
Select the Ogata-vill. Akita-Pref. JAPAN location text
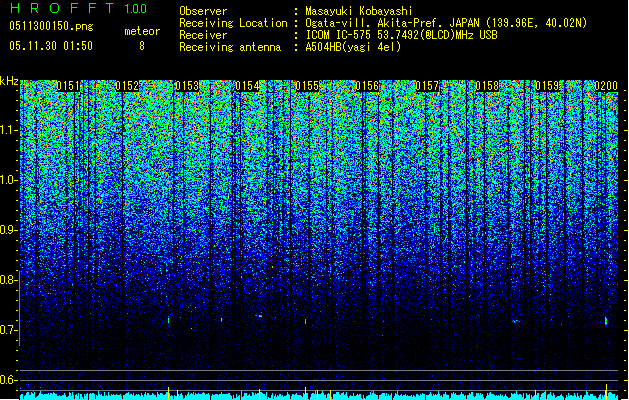tap(446, 23)
